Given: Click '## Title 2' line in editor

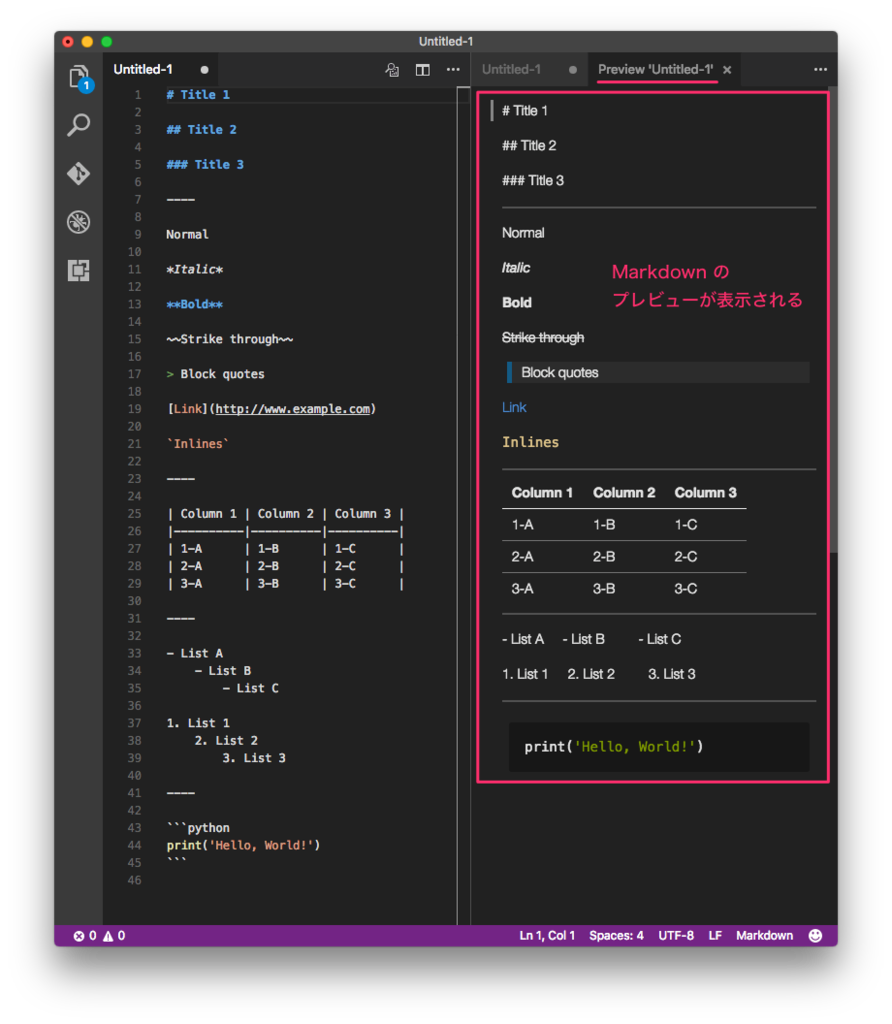Looking at the screenshot, I should (201, 129).
